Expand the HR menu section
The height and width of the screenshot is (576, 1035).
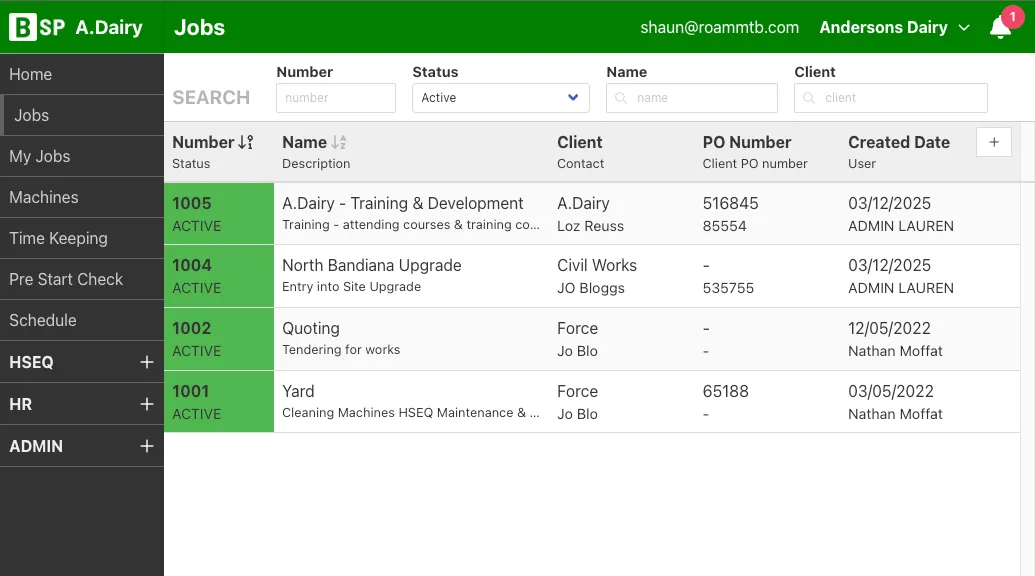coord(82,404)
